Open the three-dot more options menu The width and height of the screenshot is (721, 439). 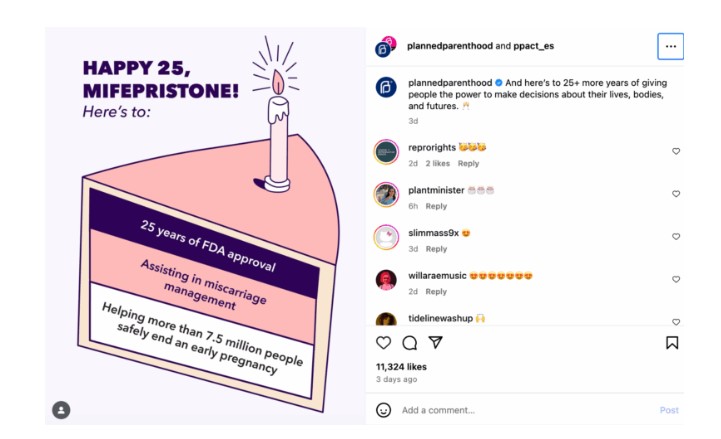(x=670, y=46)
